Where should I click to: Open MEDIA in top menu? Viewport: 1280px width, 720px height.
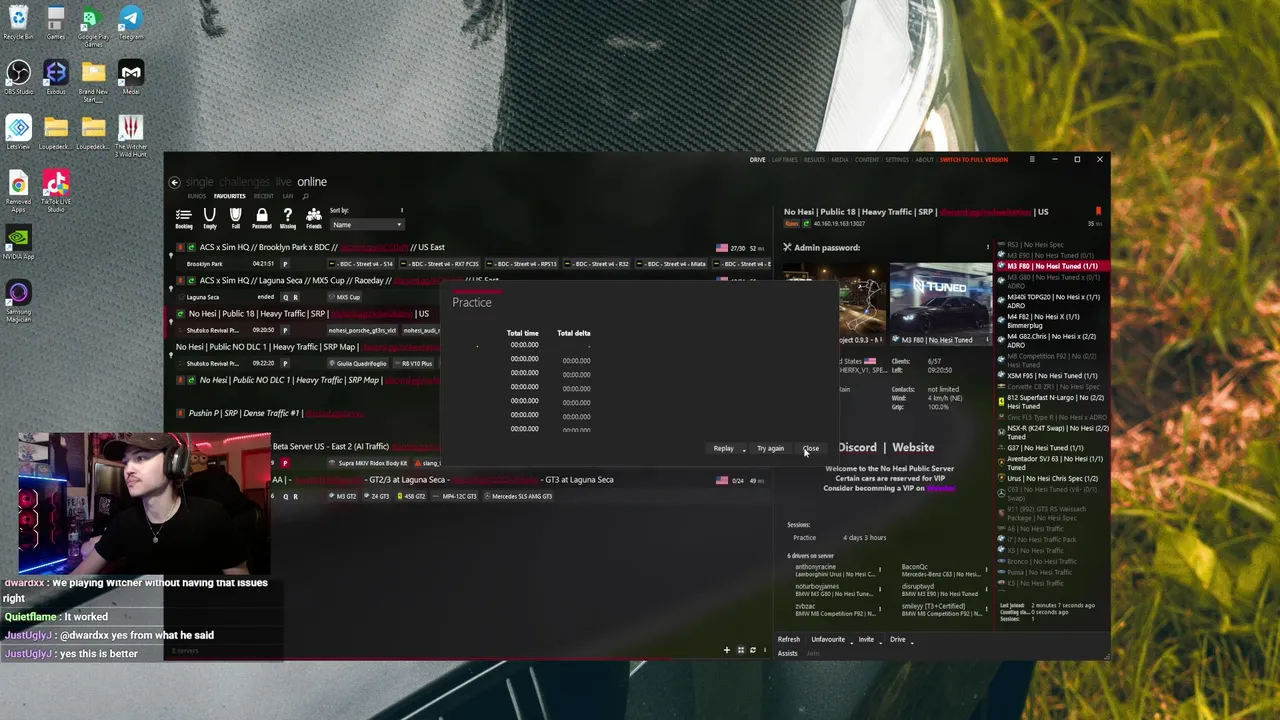[840, 160]
